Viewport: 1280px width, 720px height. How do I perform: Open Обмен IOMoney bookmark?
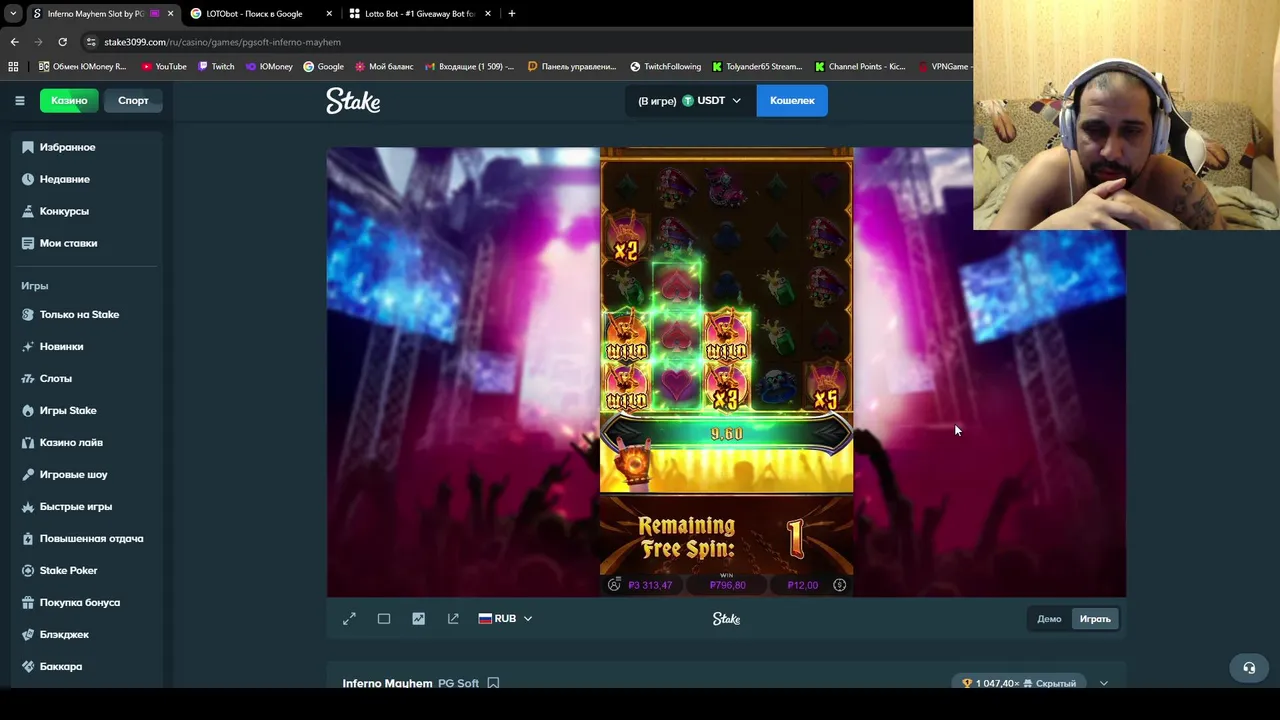pos(82,66)
